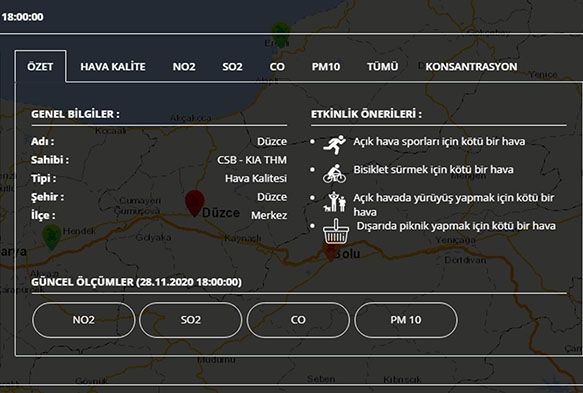Image resolution: width=583 pixels, height=393 pixels.
Task: Click the SO2 measurement pill button
Action: point(191,320)
